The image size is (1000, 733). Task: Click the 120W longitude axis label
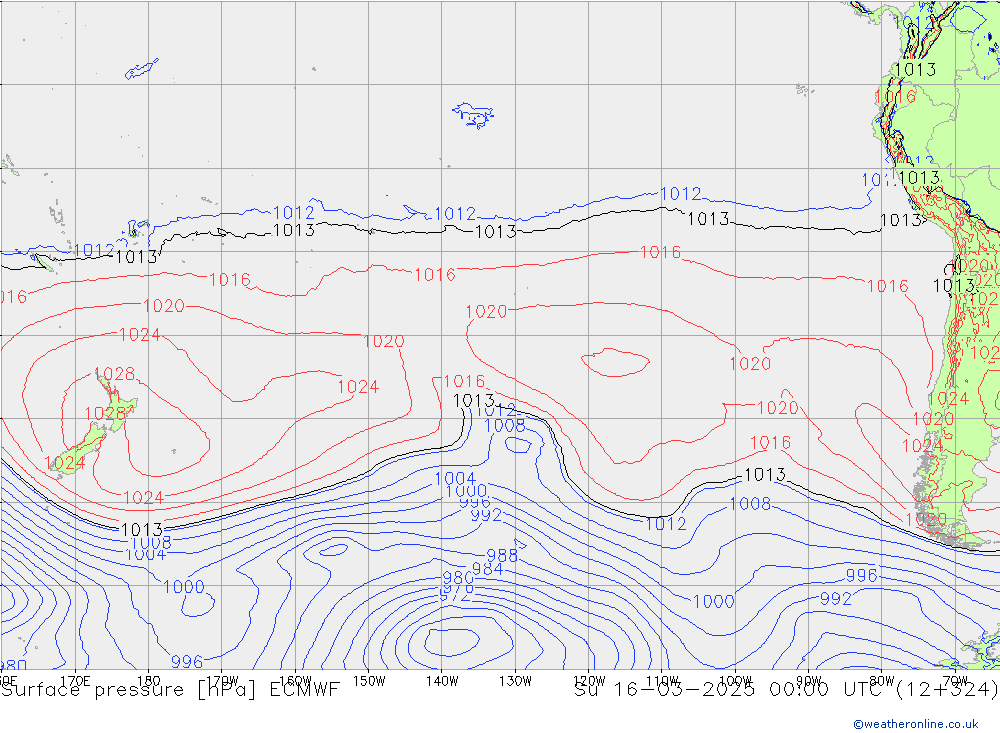tap(589, 681)
